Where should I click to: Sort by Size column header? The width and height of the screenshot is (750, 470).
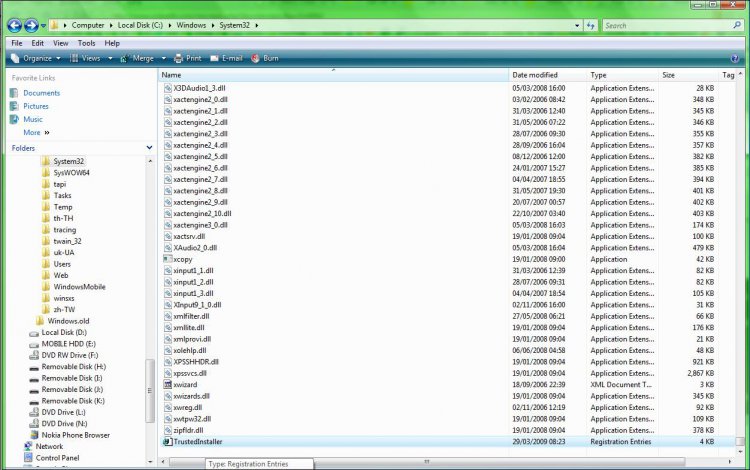(688, 75)
